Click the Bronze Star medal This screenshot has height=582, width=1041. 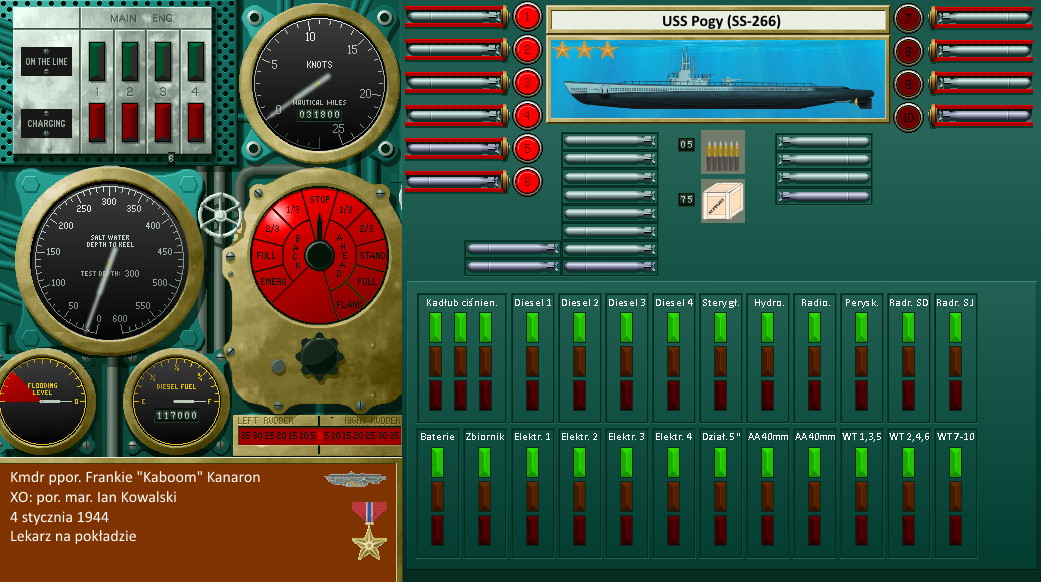coord(368,529)
